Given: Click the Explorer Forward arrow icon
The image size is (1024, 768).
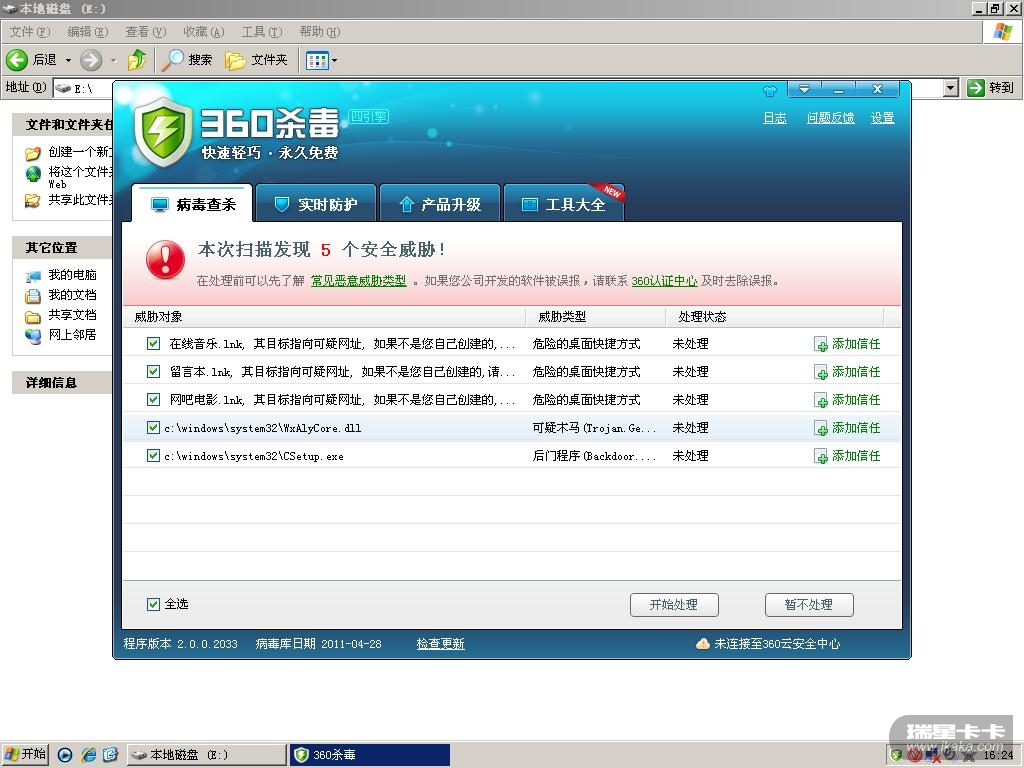Looking at the screenshot, I should [x=91, y=60].
